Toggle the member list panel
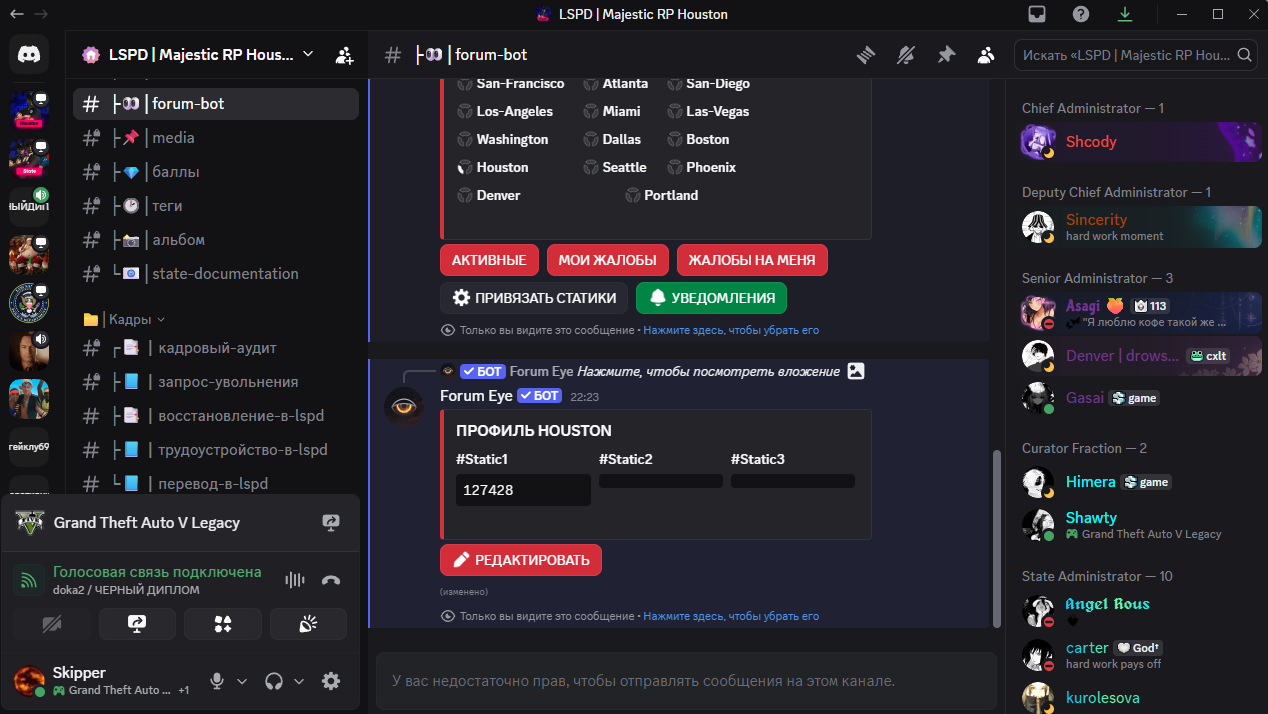 coord(986,55)
